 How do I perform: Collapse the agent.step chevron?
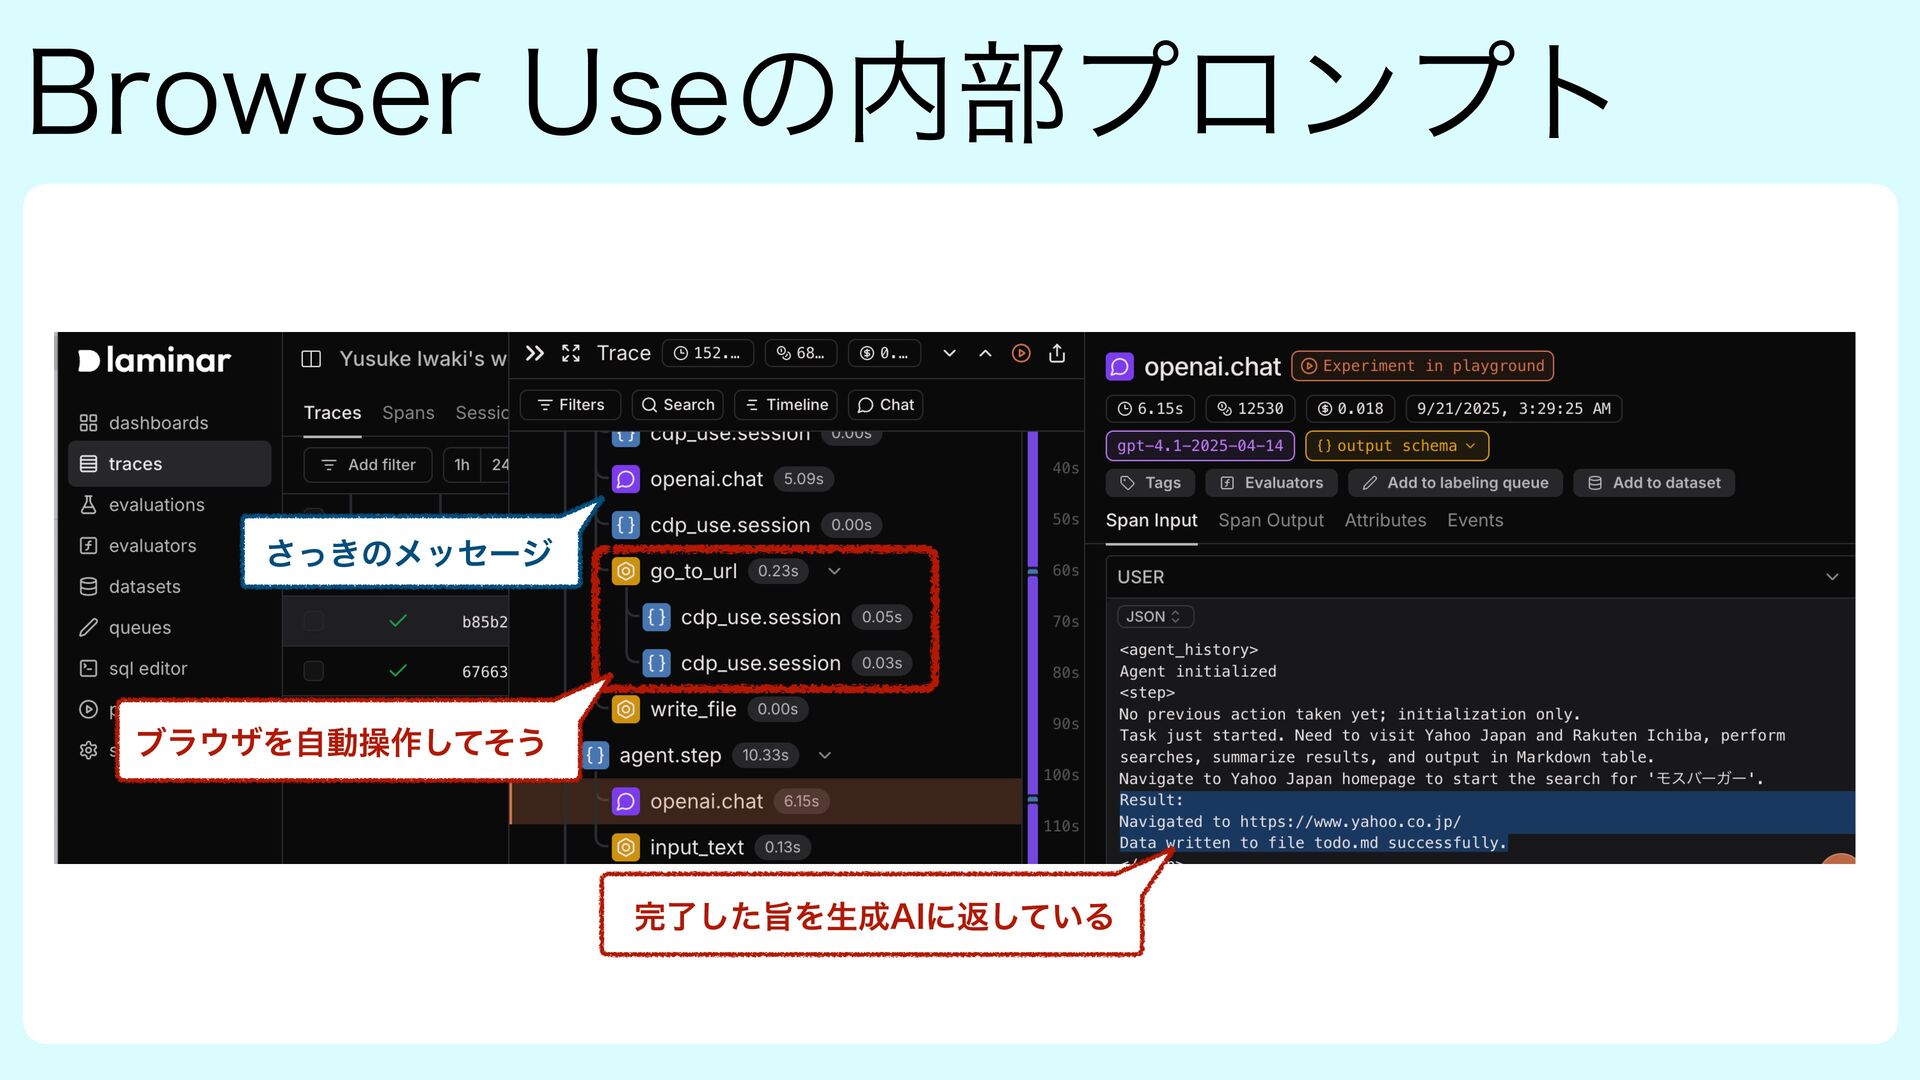click(825, 755)
